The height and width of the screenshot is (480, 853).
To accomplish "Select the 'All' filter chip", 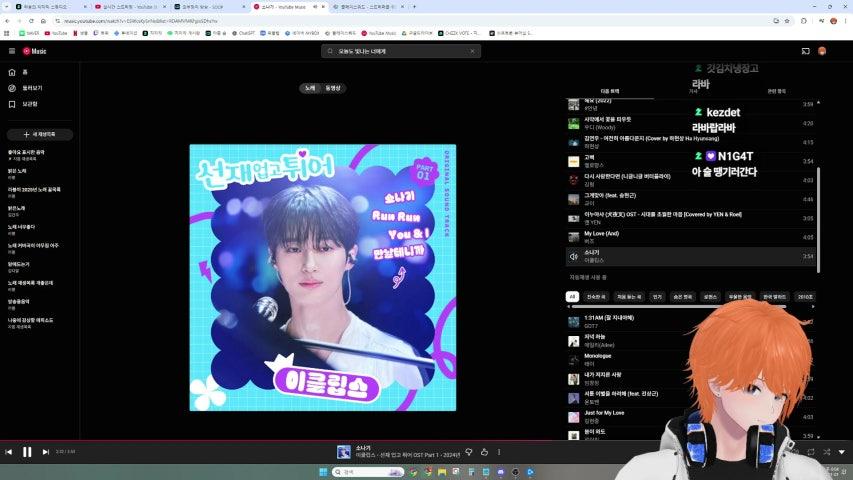I will tap(572, 297).
